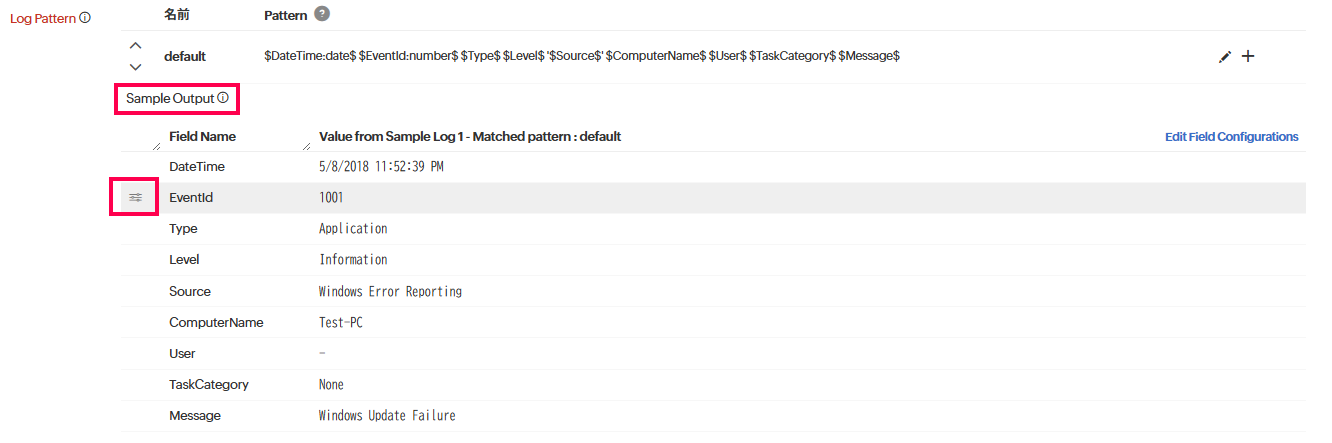This screenshot has width=1332, height=443.
Task: Add a new pattern with plus icon
Action: click(1248, 57)
